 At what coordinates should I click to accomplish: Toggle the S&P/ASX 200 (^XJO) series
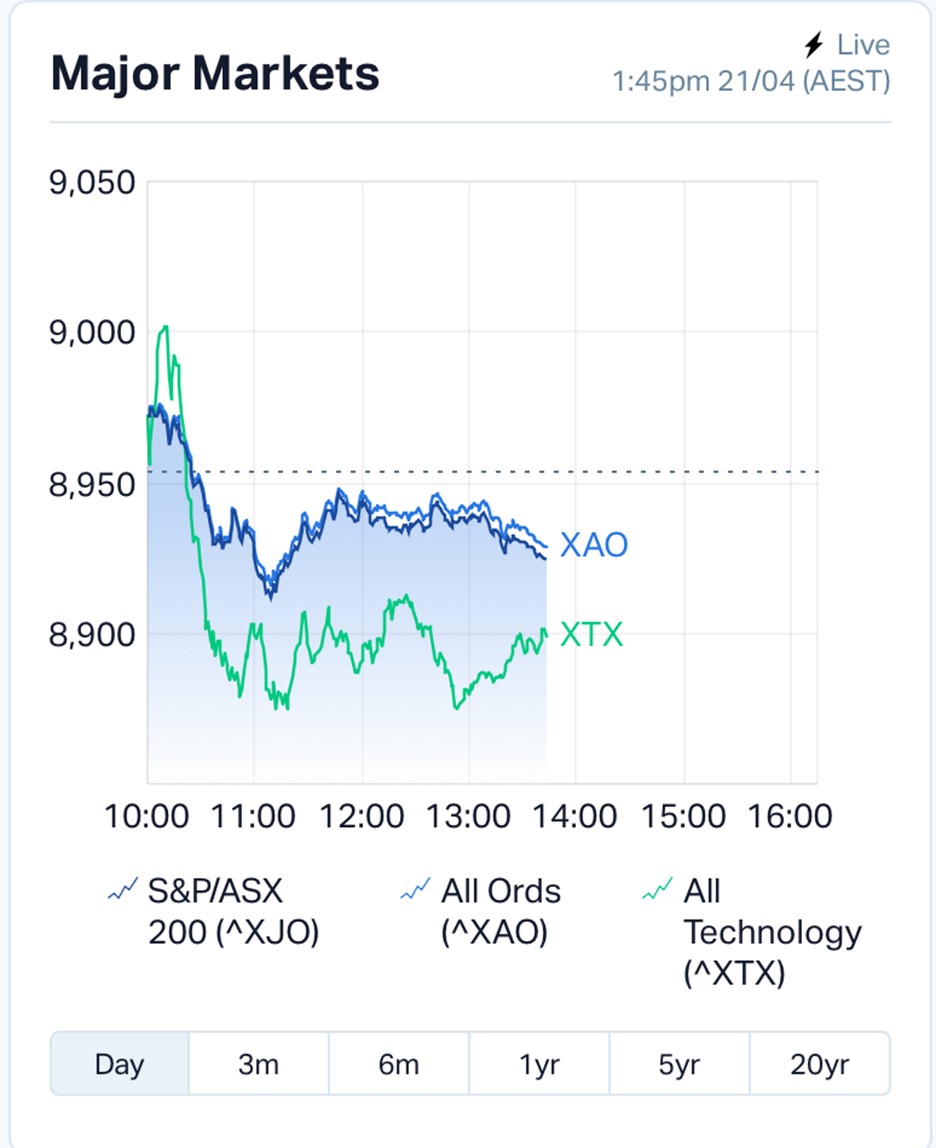click(214, 912)
